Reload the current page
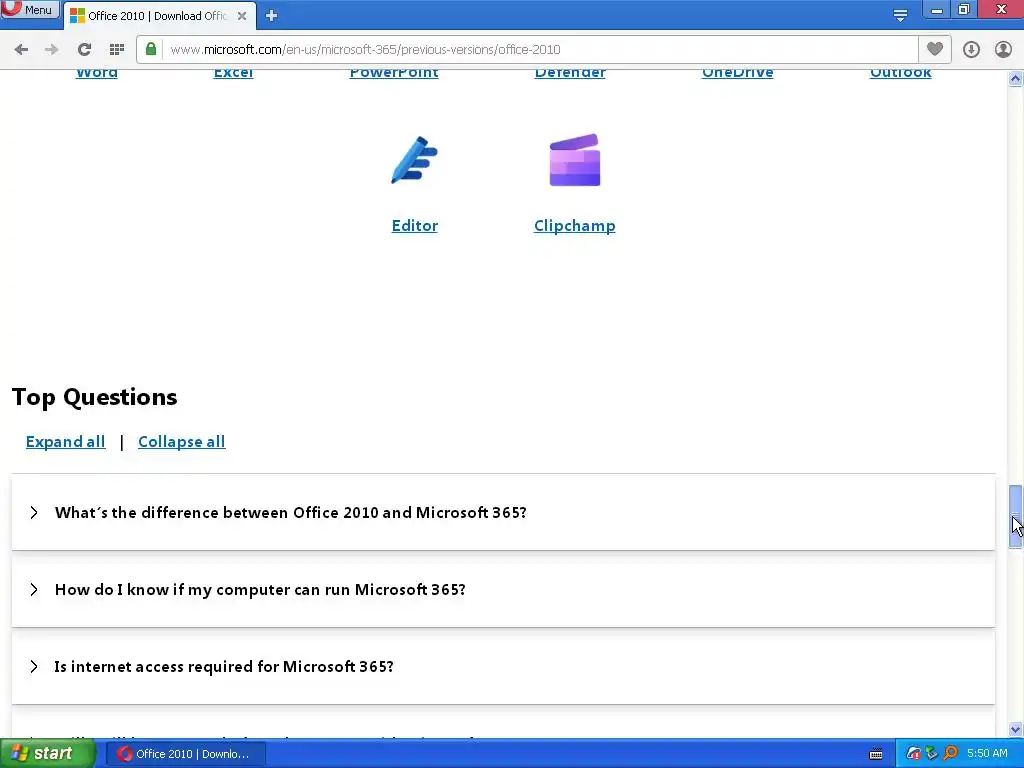 [84, 50]
